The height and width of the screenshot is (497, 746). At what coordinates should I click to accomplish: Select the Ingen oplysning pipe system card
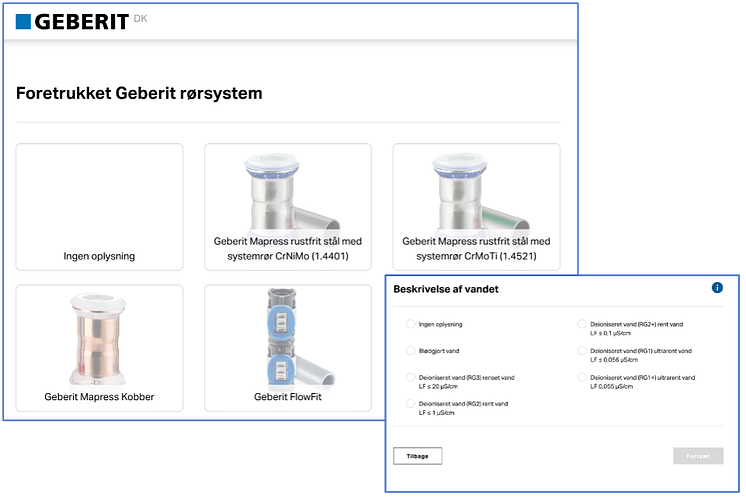coord(99,207)
